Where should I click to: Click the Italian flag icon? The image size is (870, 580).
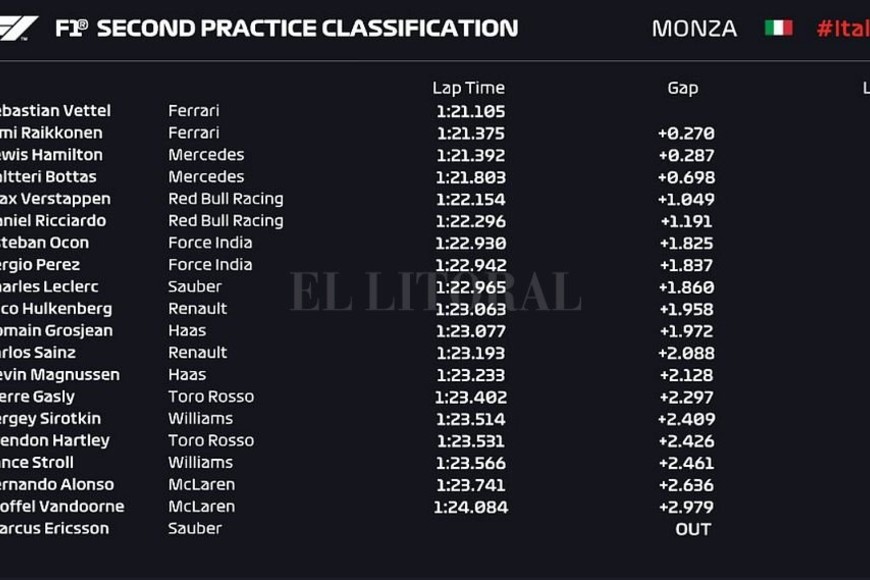pyautogui.click(x=779, y=28)
